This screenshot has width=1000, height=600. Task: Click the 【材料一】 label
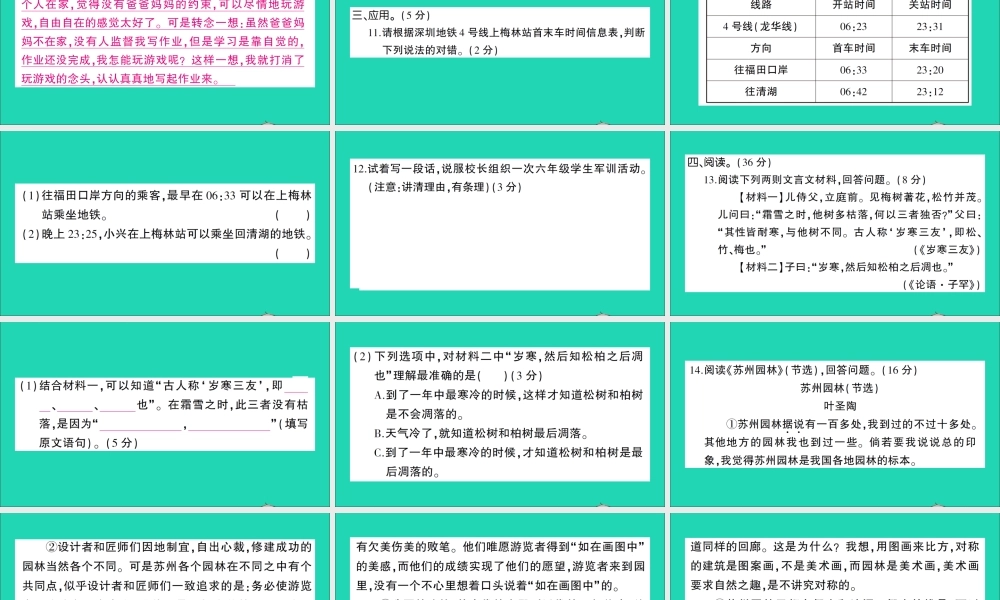(x=760, y=197)
